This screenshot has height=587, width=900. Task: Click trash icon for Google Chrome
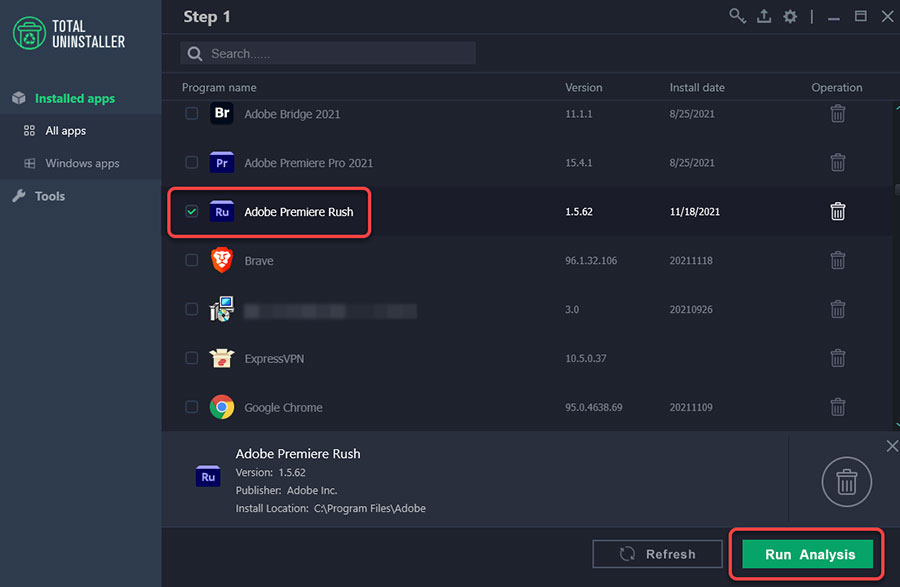coord(837,407)
